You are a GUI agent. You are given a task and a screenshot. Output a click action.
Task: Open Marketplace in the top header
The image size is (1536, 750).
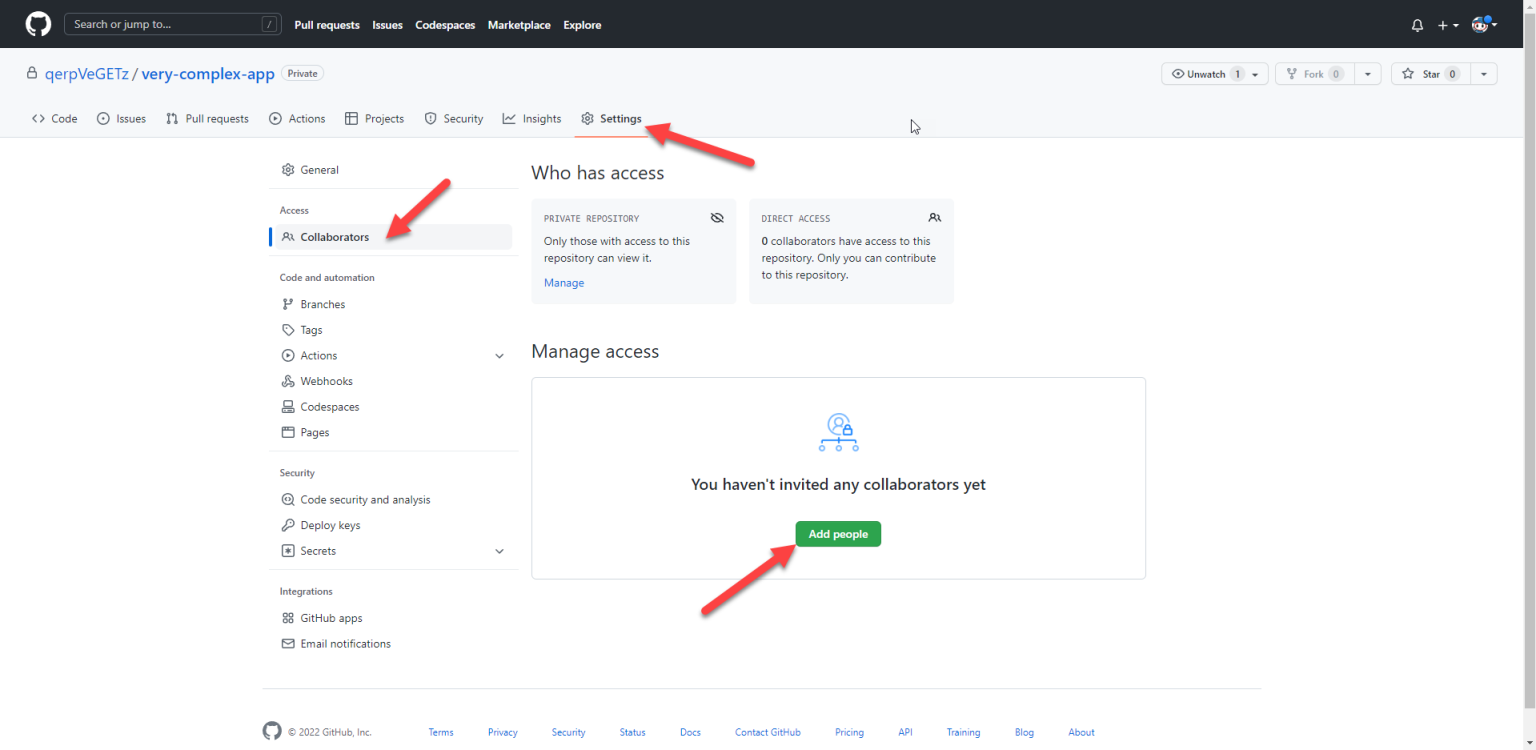[519, 25]
